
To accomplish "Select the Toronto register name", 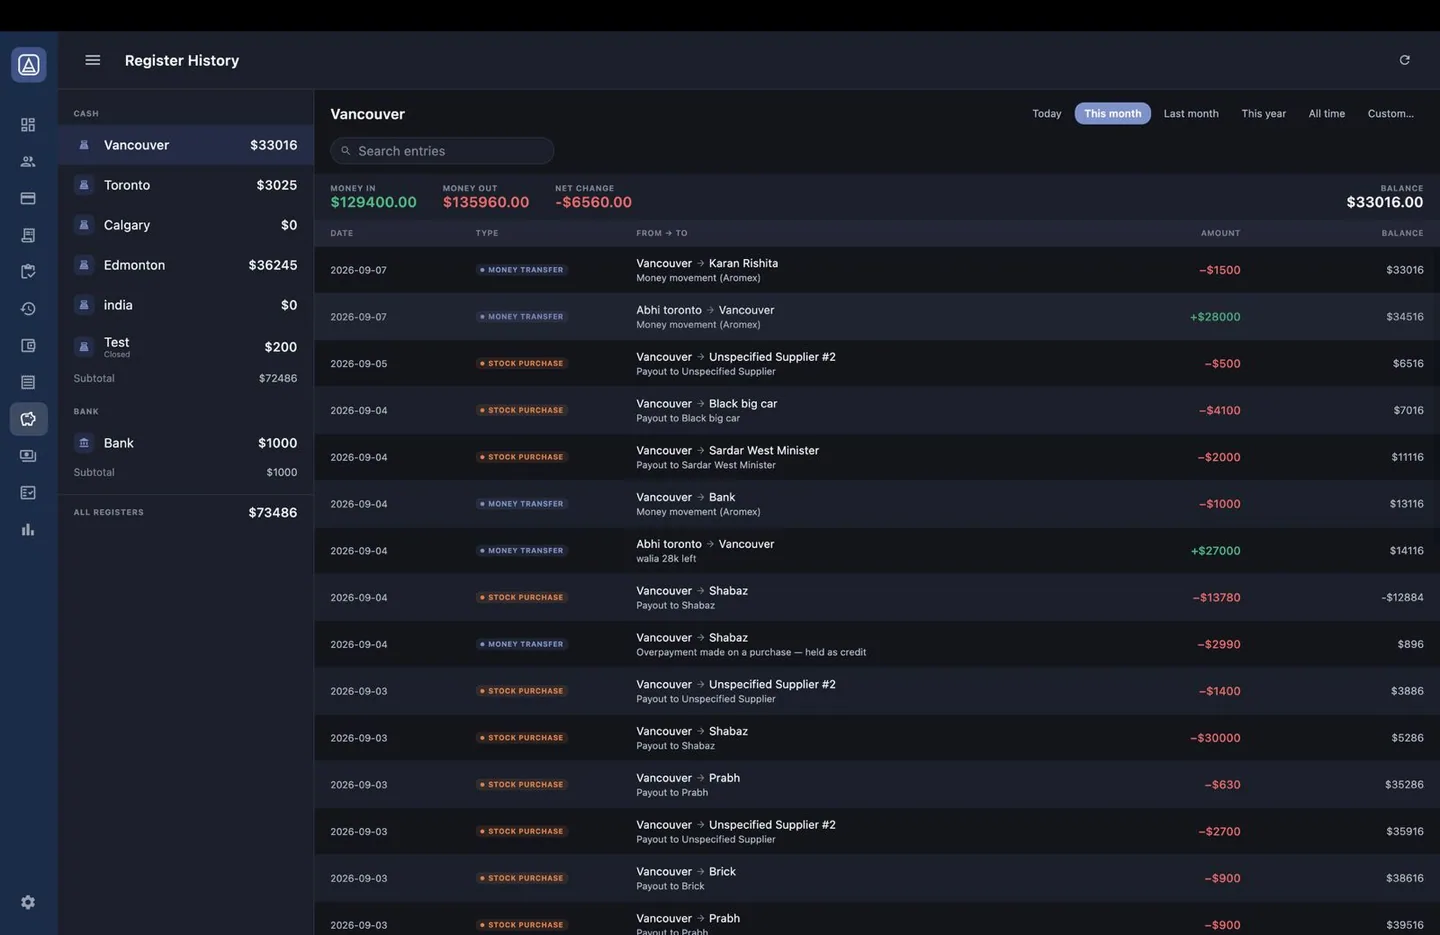I will pos(127,185).
